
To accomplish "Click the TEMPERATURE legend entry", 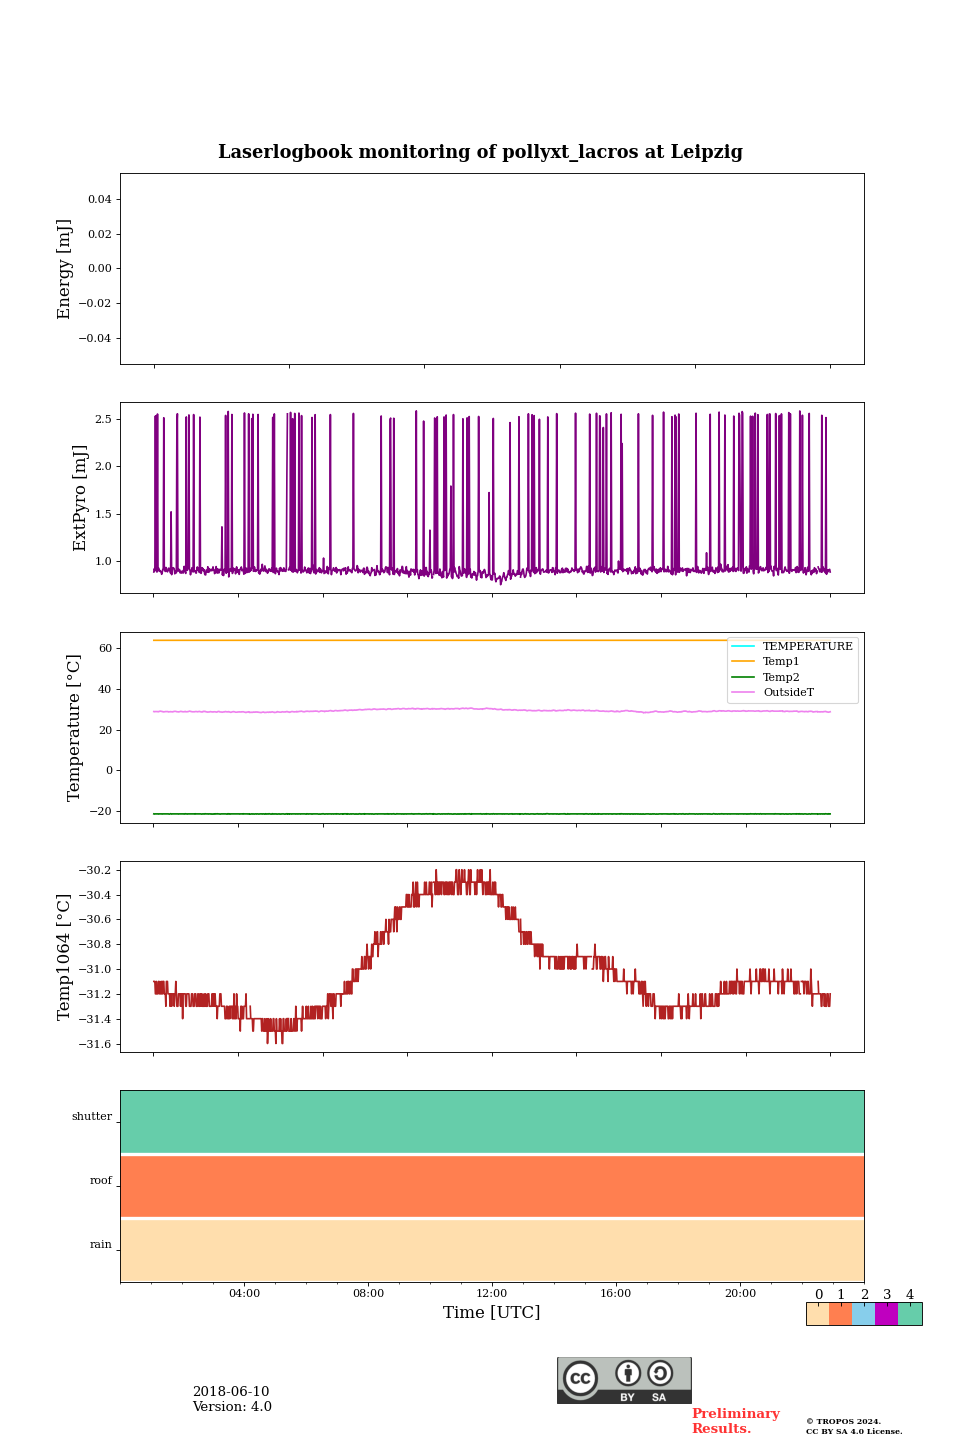I will coord(792,646).
